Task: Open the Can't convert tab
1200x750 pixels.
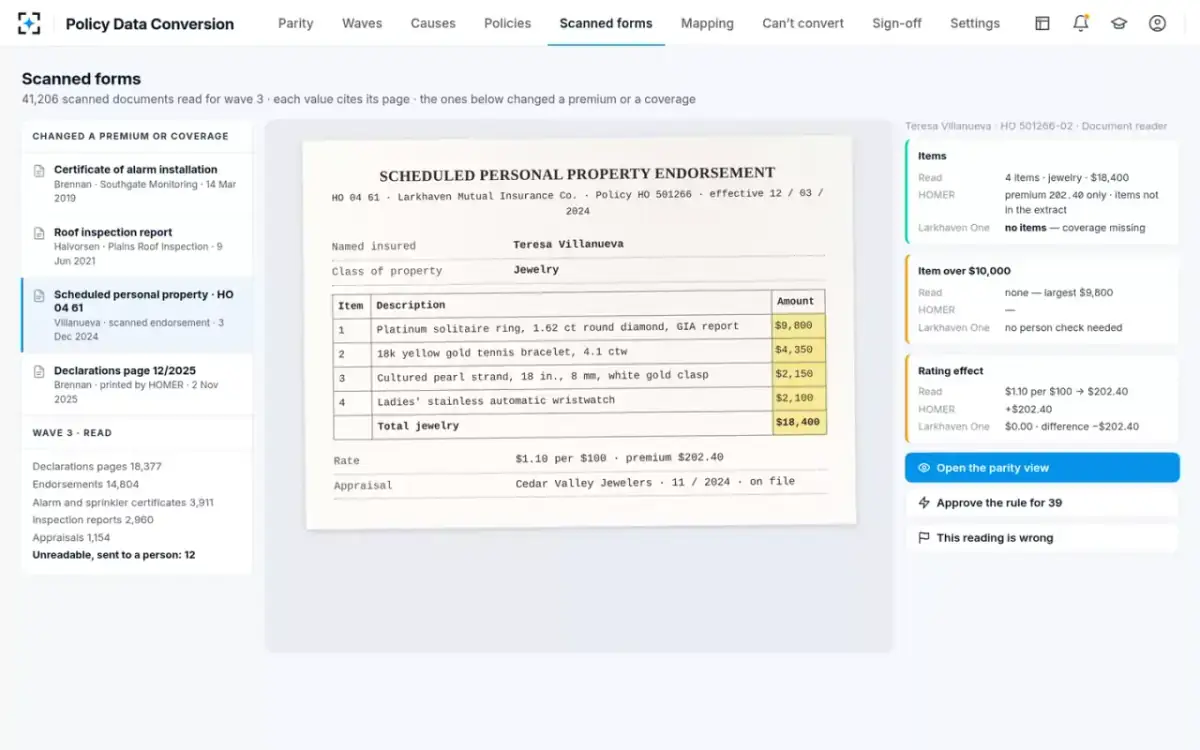Action: tap(803, 23)
